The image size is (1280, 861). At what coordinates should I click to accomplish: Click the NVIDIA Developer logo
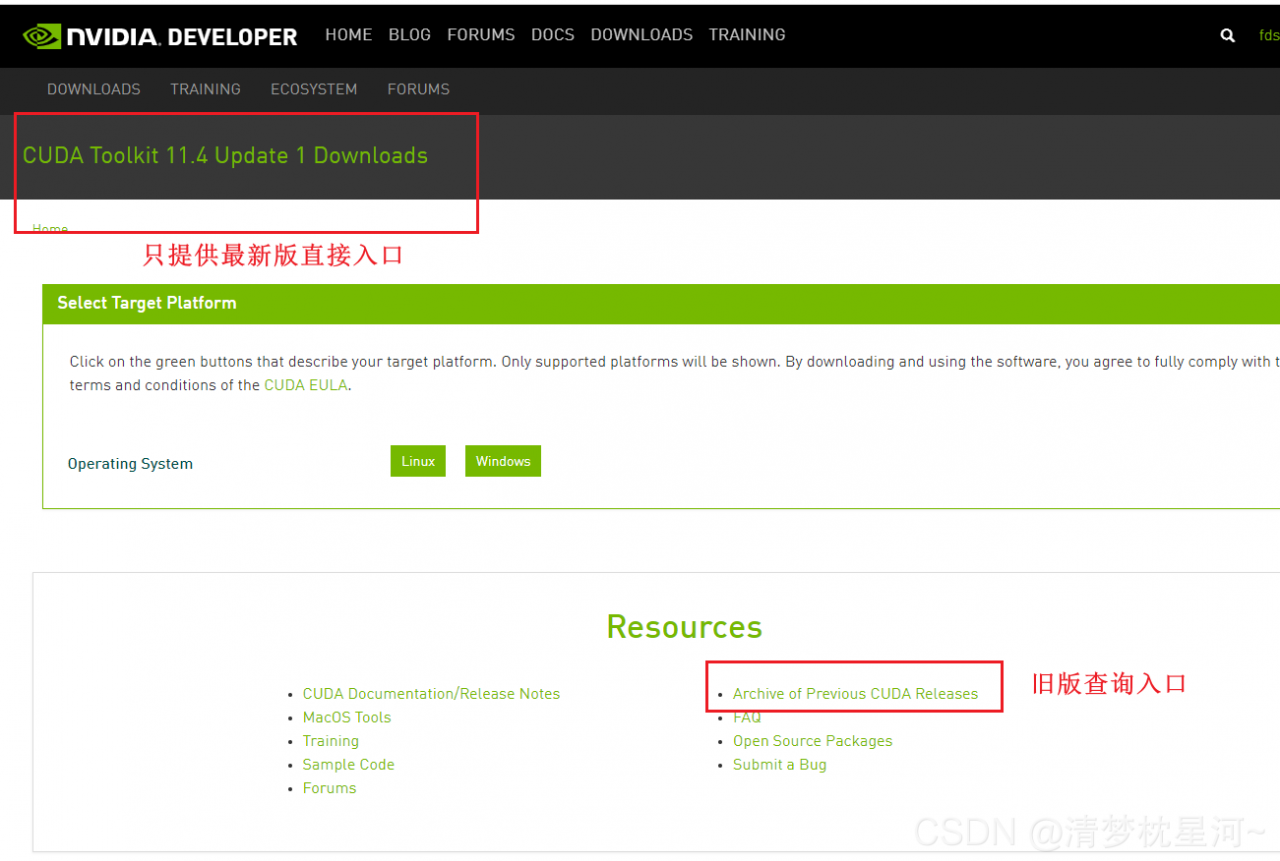[x=160, y=37]
